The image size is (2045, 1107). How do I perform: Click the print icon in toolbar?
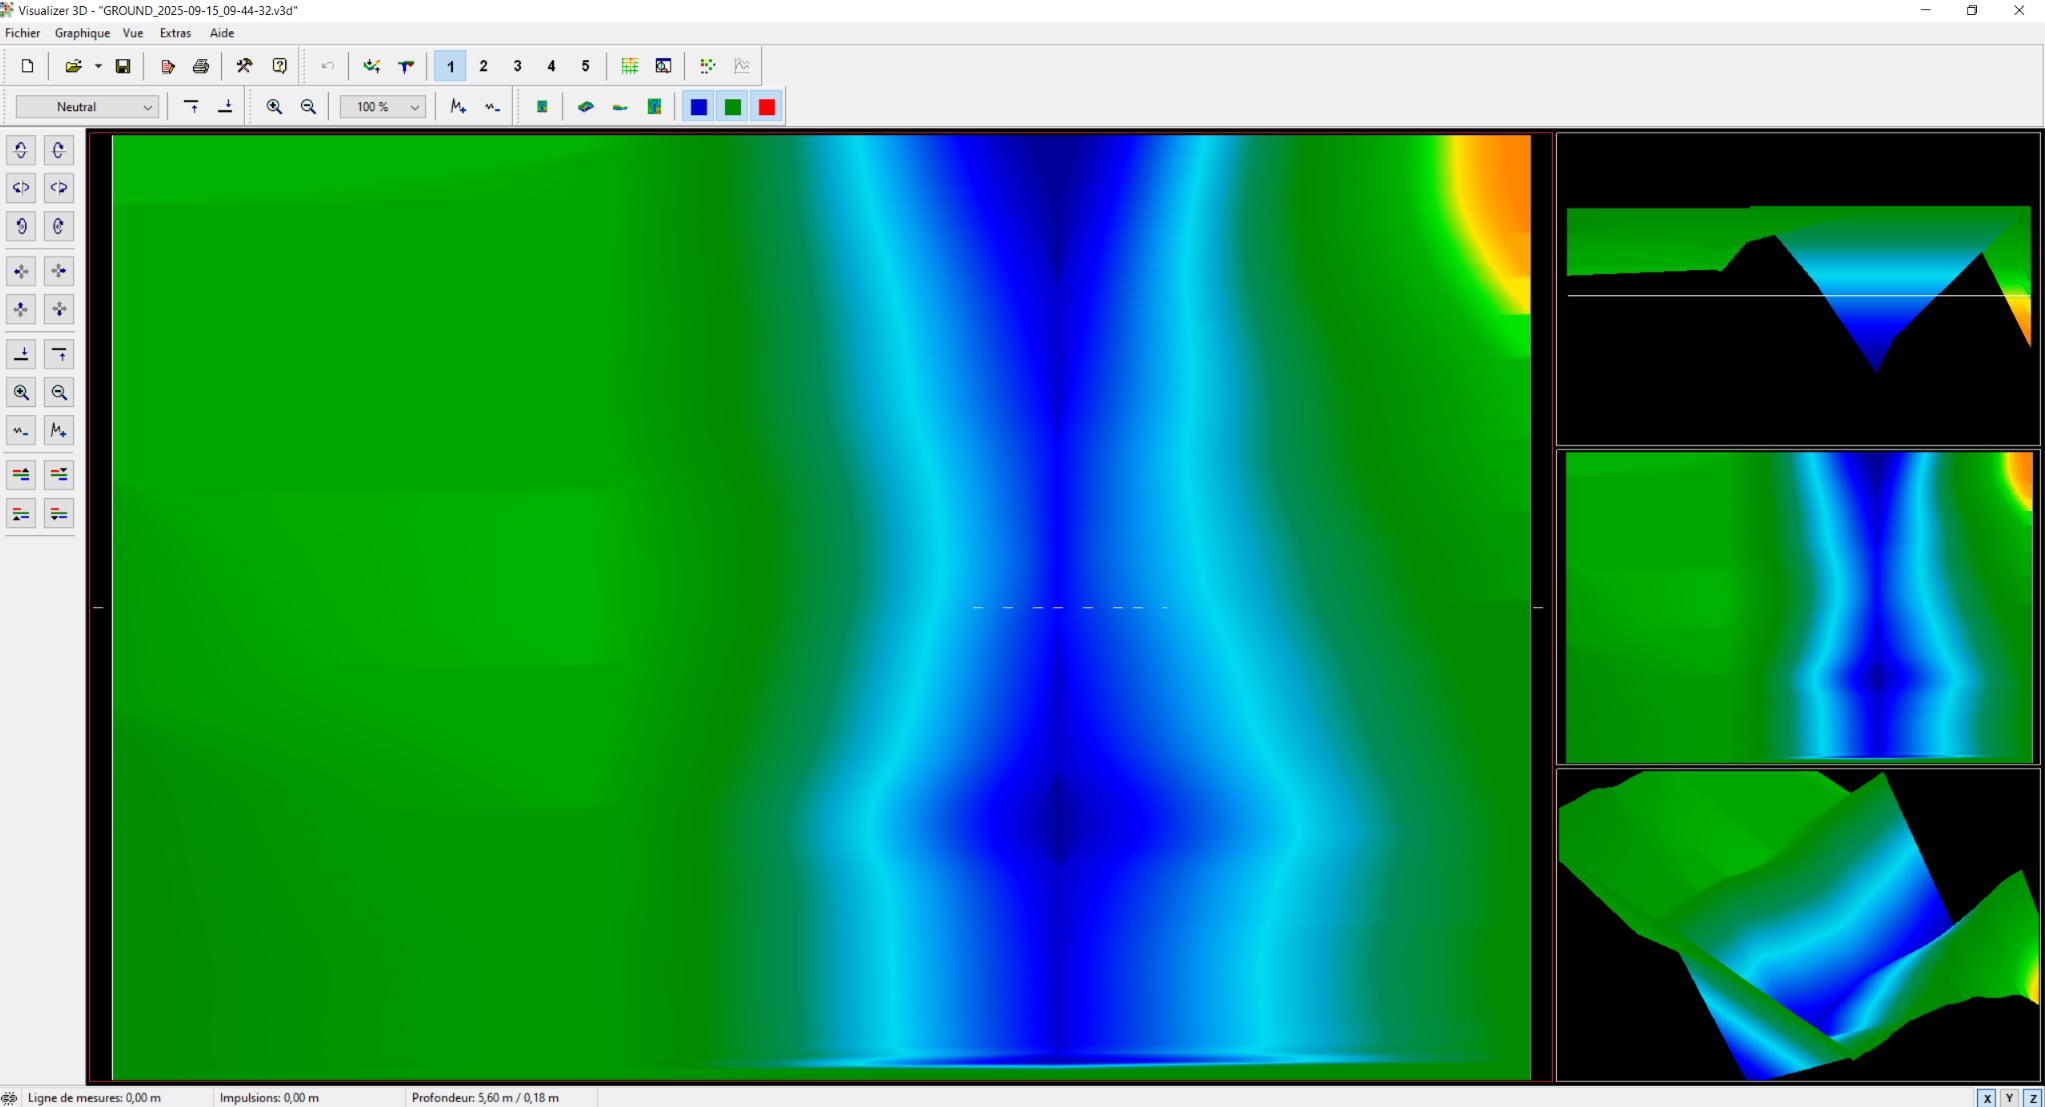click(201, 66)
